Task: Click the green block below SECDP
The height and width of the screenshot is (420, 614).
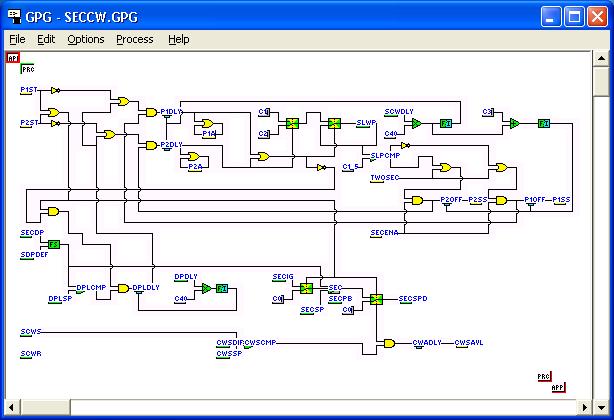Action: (54, 244)
